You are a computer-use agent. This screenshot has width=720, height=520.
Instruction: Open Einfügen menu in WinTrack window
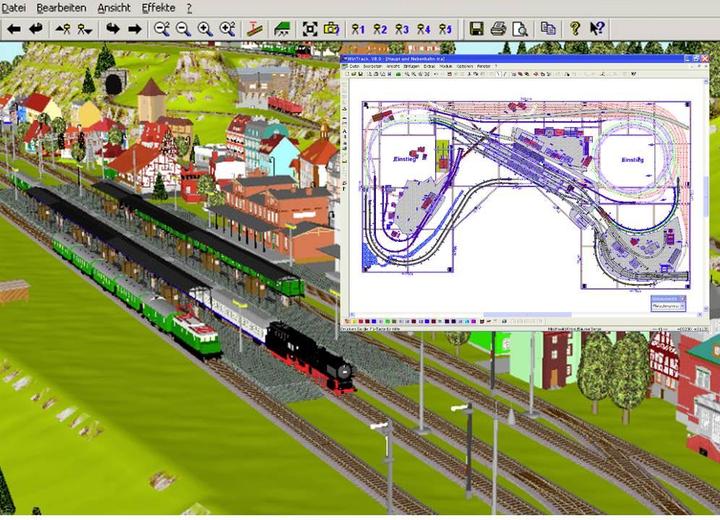411,66
